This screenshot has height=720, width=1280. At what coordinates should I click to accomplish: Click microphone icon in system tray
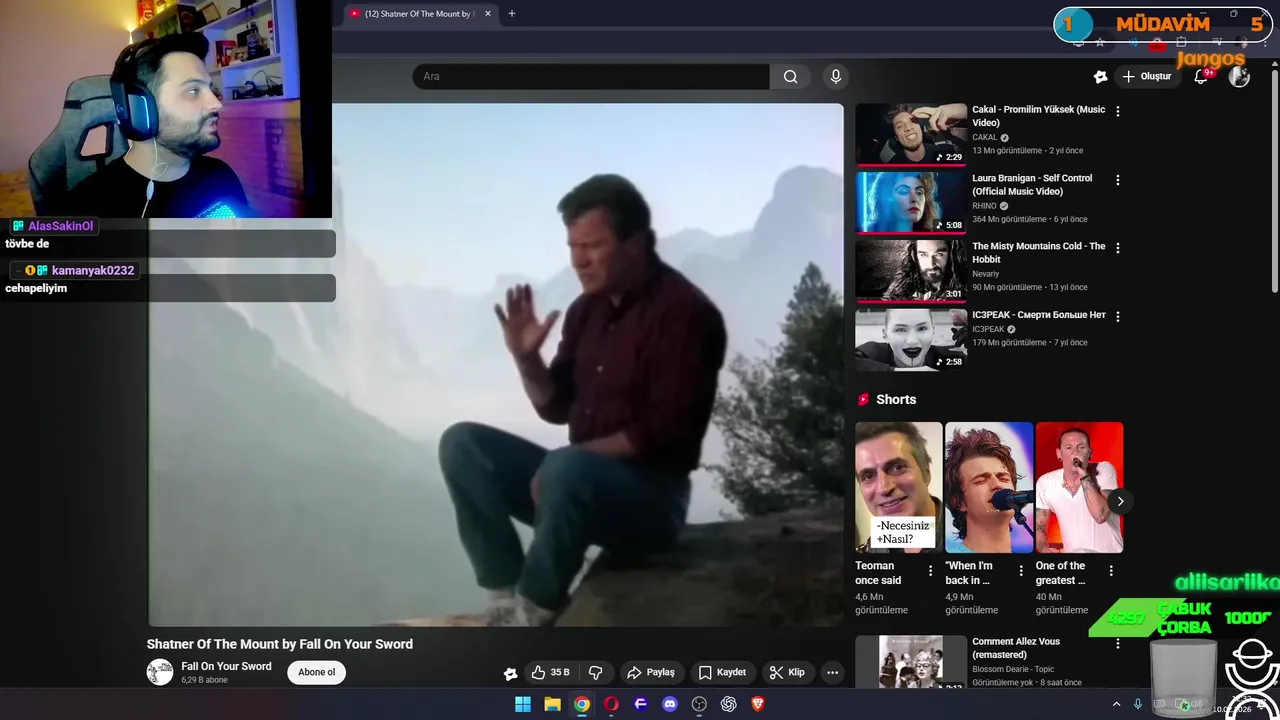pos(1137,704)
